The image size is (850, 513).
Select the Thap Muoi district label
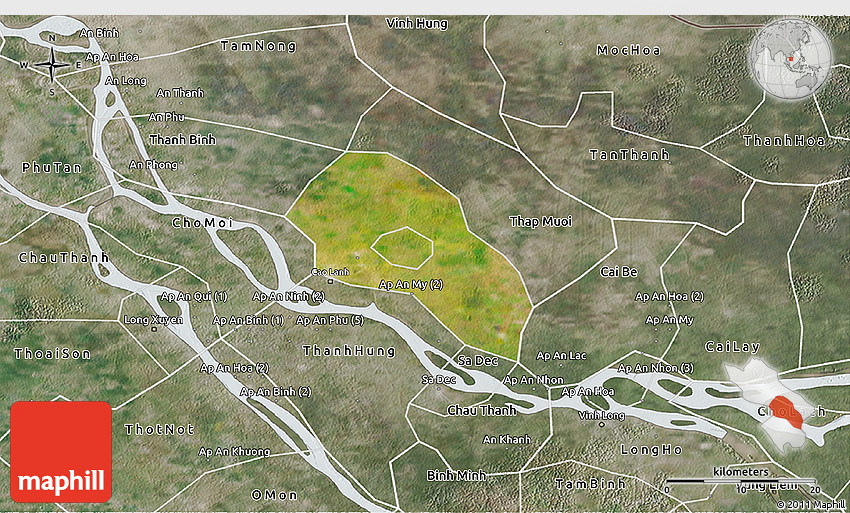point(539,221)
